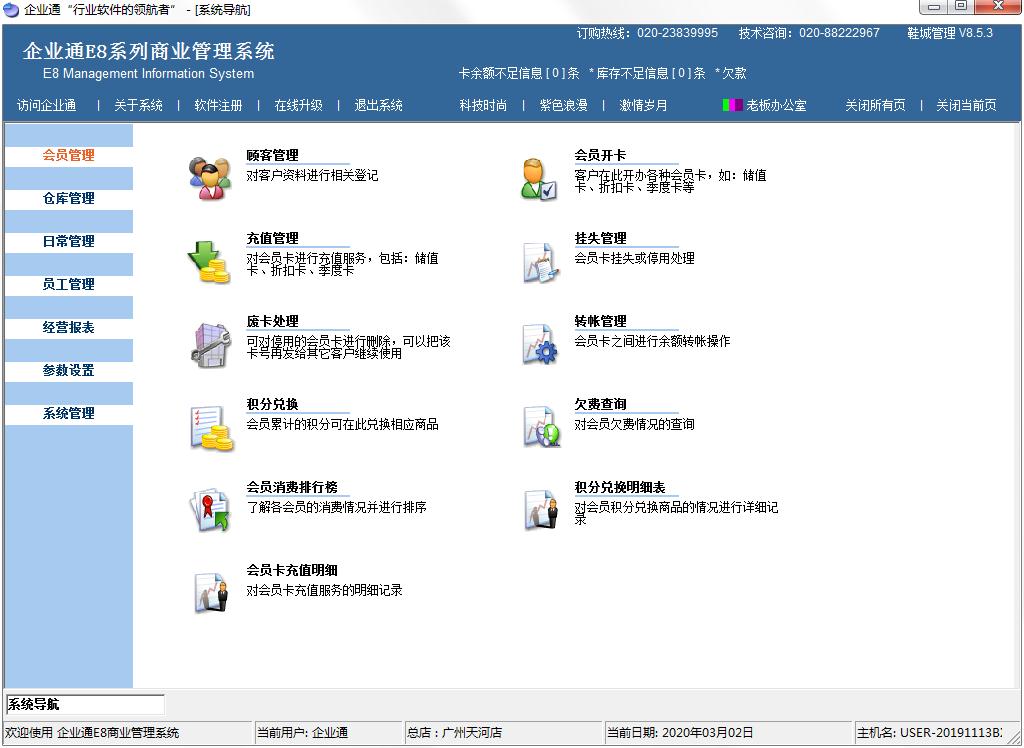Image resolution: width=1024 pixels, height=748 pixels.
Task: Open the 顾客管理 people icon
Action: (x=210, y=178)
